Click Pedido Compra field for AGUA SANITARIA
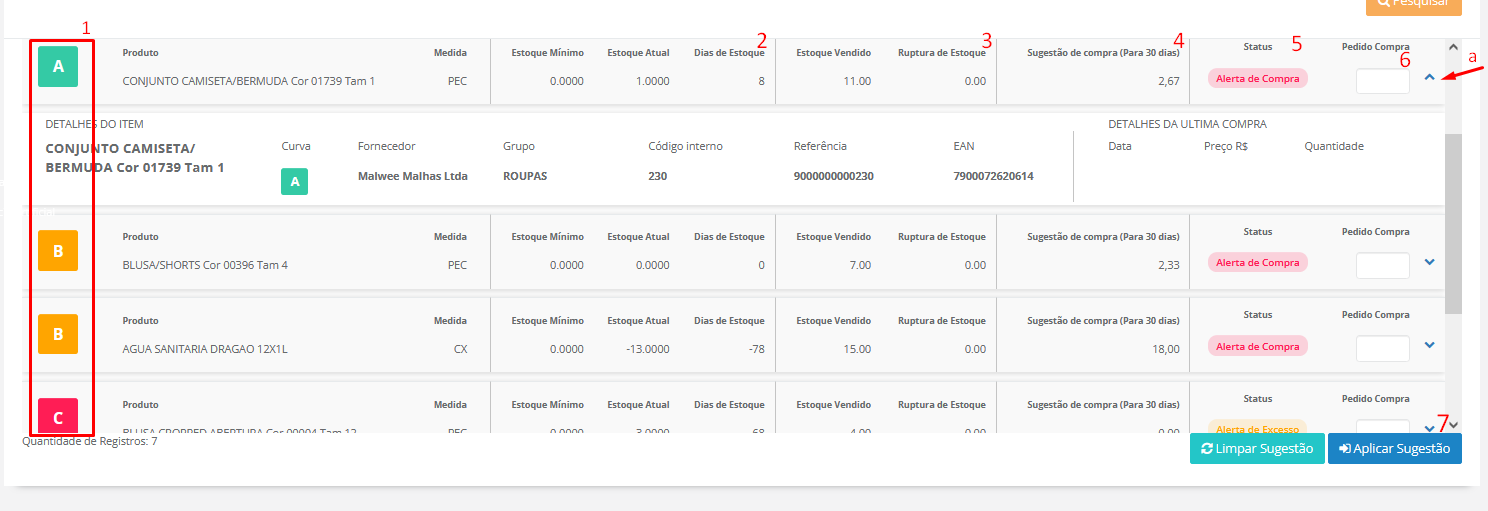The width and height of the screenshot is (1488, 511). 1382,348
